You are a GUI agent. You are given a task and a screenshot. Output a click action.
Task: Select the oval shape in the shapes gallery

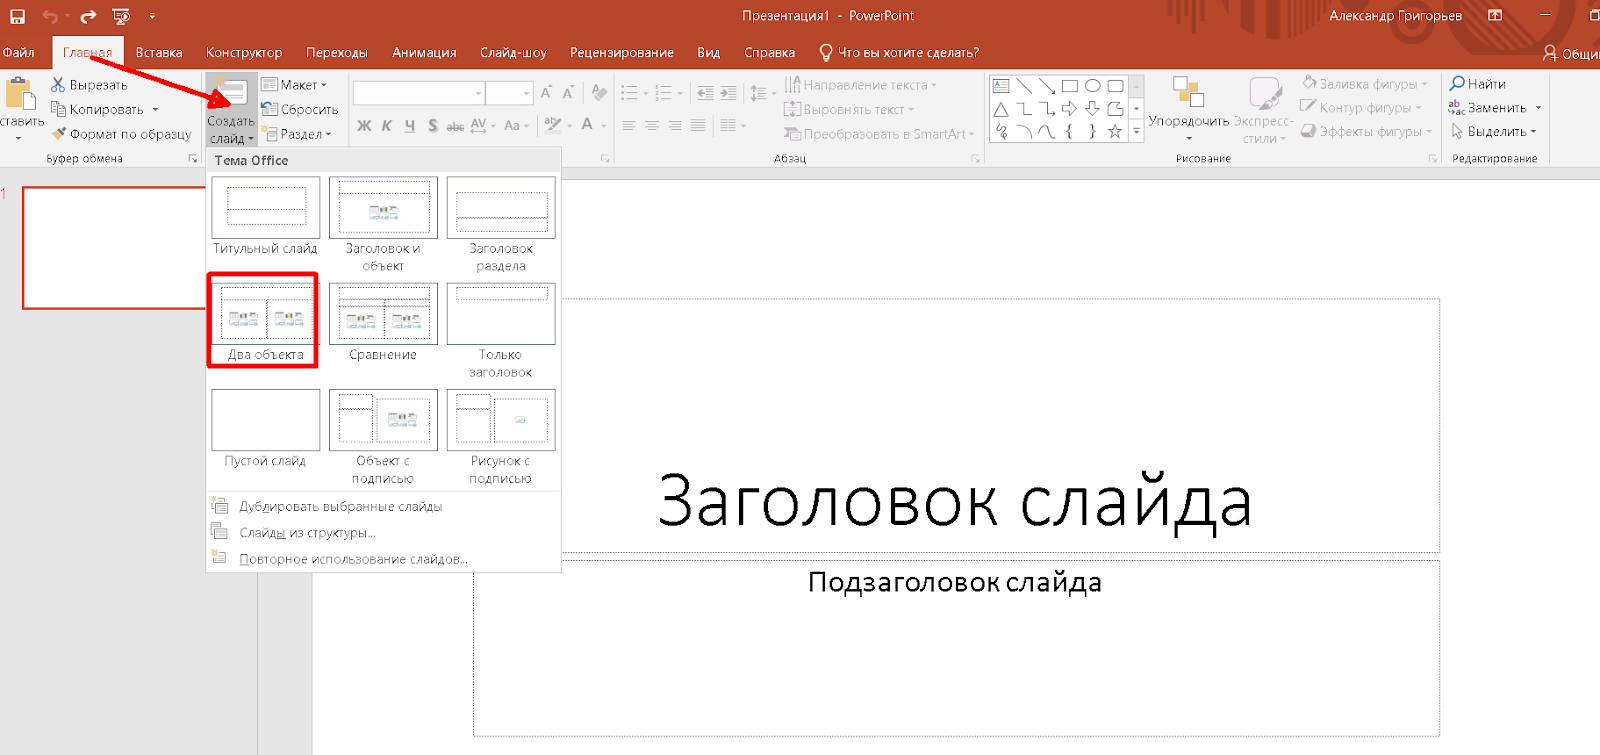1092,86
